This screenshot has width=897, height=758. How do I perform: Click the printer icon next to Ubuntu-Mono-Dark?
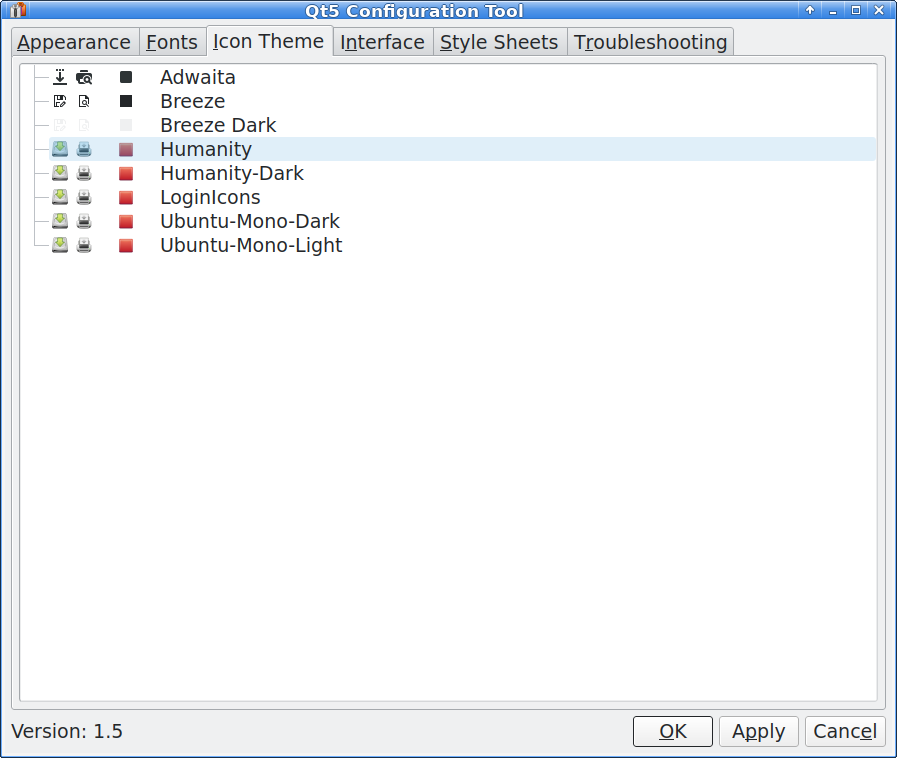click(84, 221)
